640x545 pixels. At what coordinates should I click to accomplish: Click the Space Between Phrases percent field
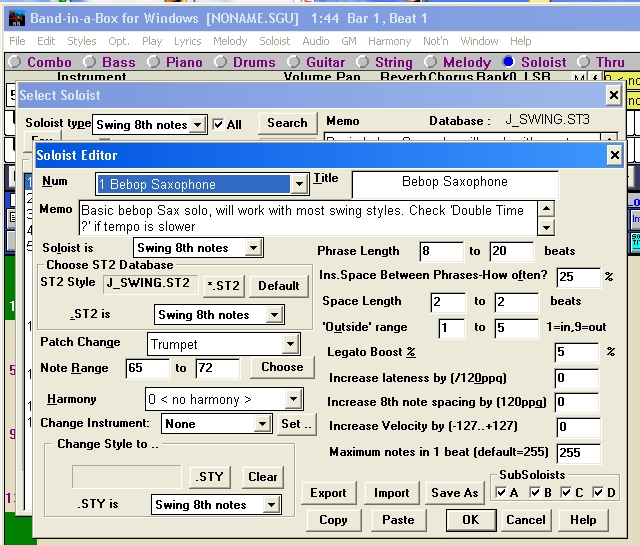tap(578, 277)
